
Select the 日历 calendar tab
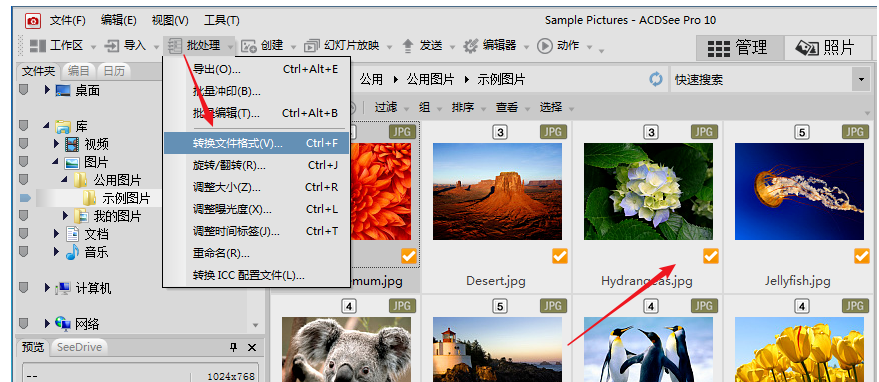(x=114, y=71)
